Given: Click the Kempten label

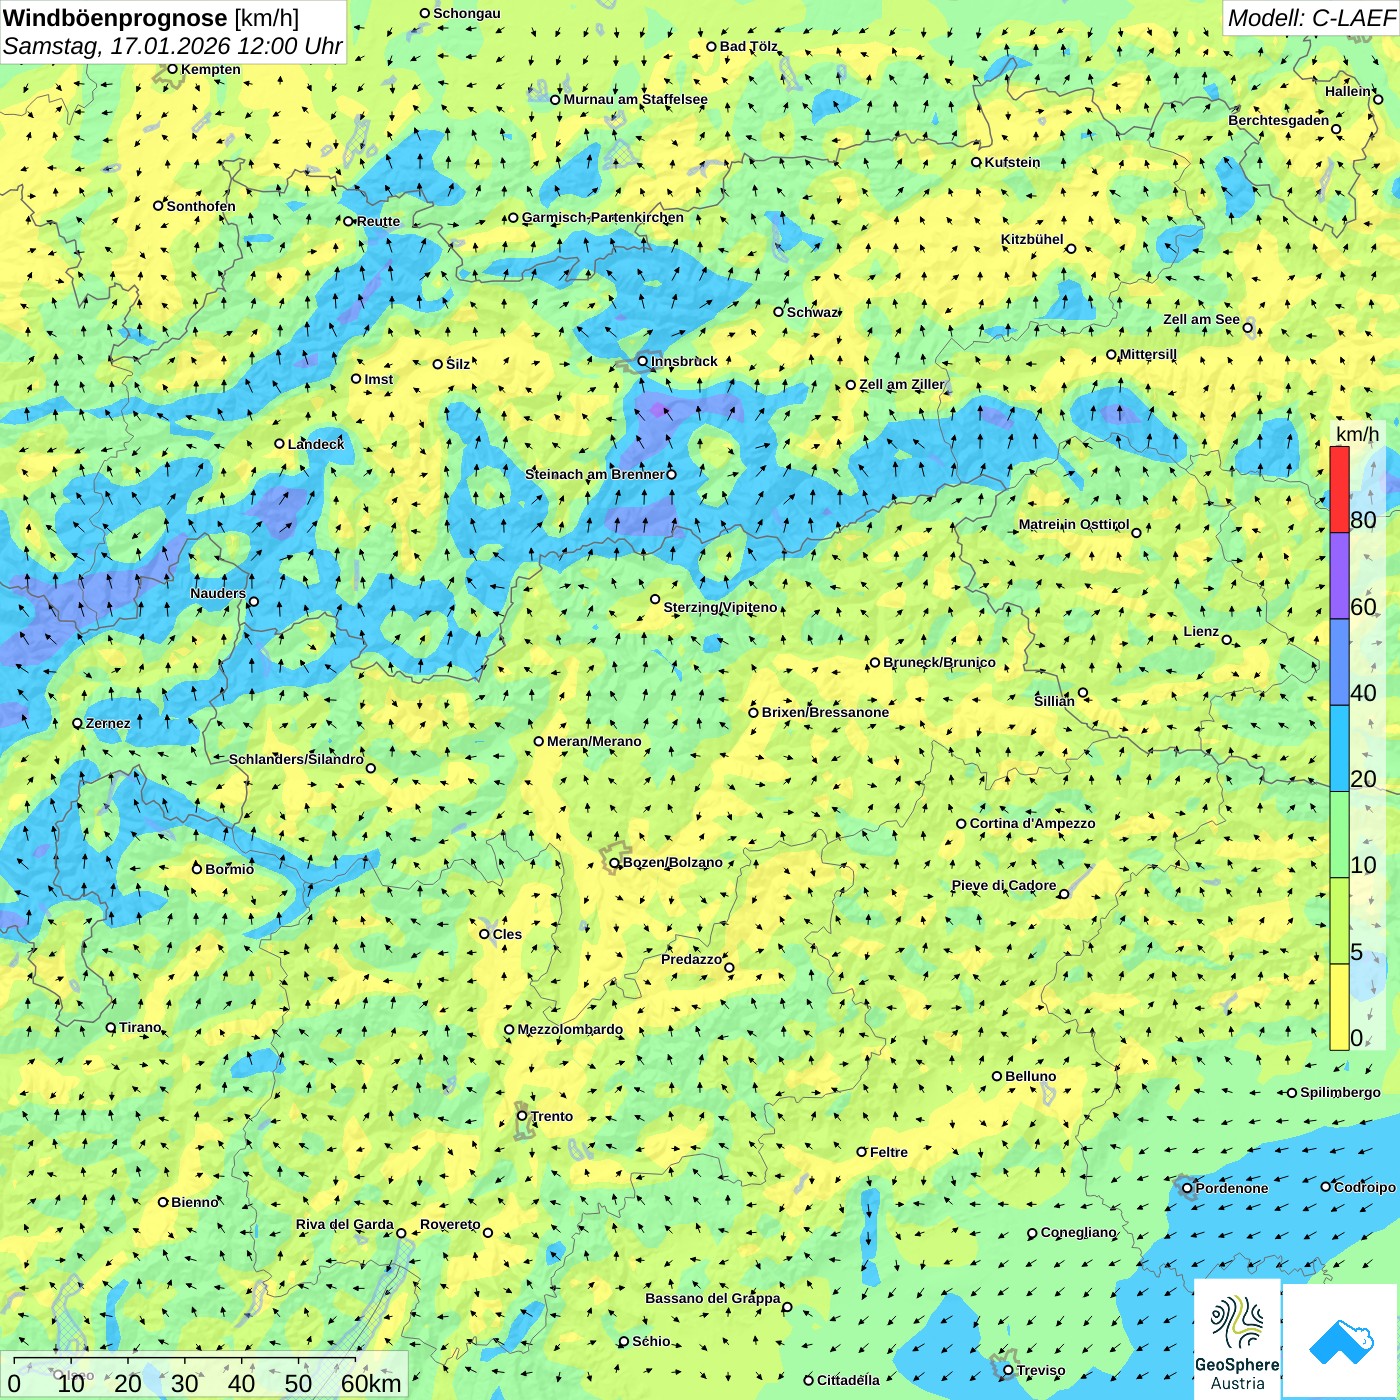Looking at the screenshot, I should 211,69.
